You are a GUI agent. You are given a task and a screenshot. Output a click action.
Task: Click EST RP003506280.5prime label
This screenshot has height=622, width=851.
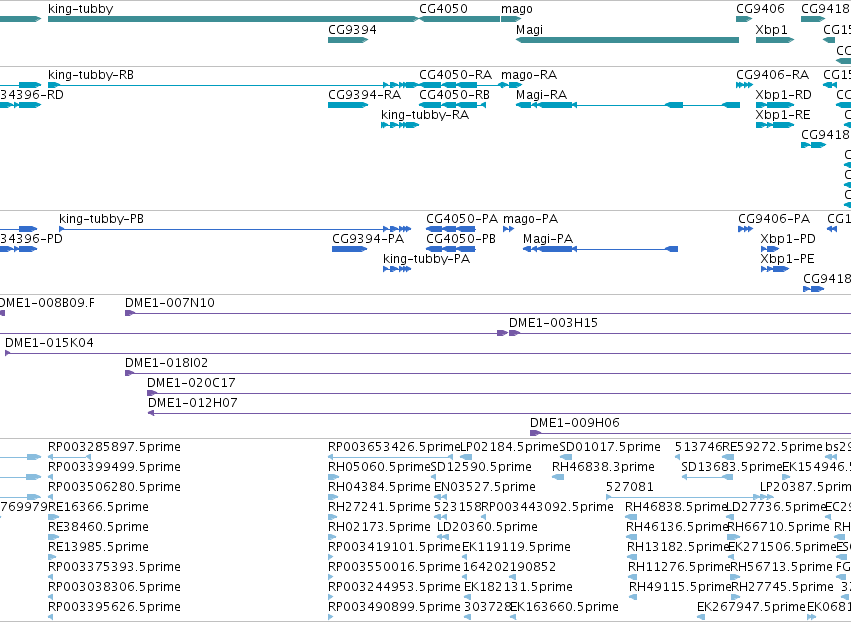(114, 486)
